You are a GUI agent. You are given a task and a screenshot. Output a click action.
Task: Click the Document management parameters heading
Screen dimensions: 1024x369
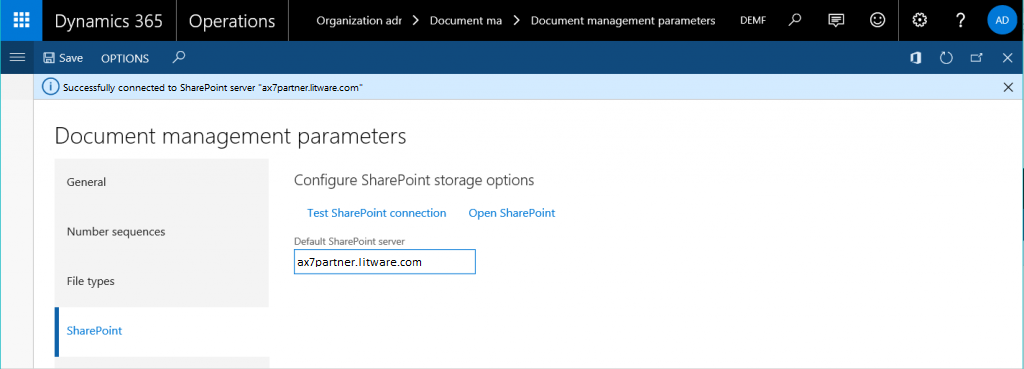231,136
